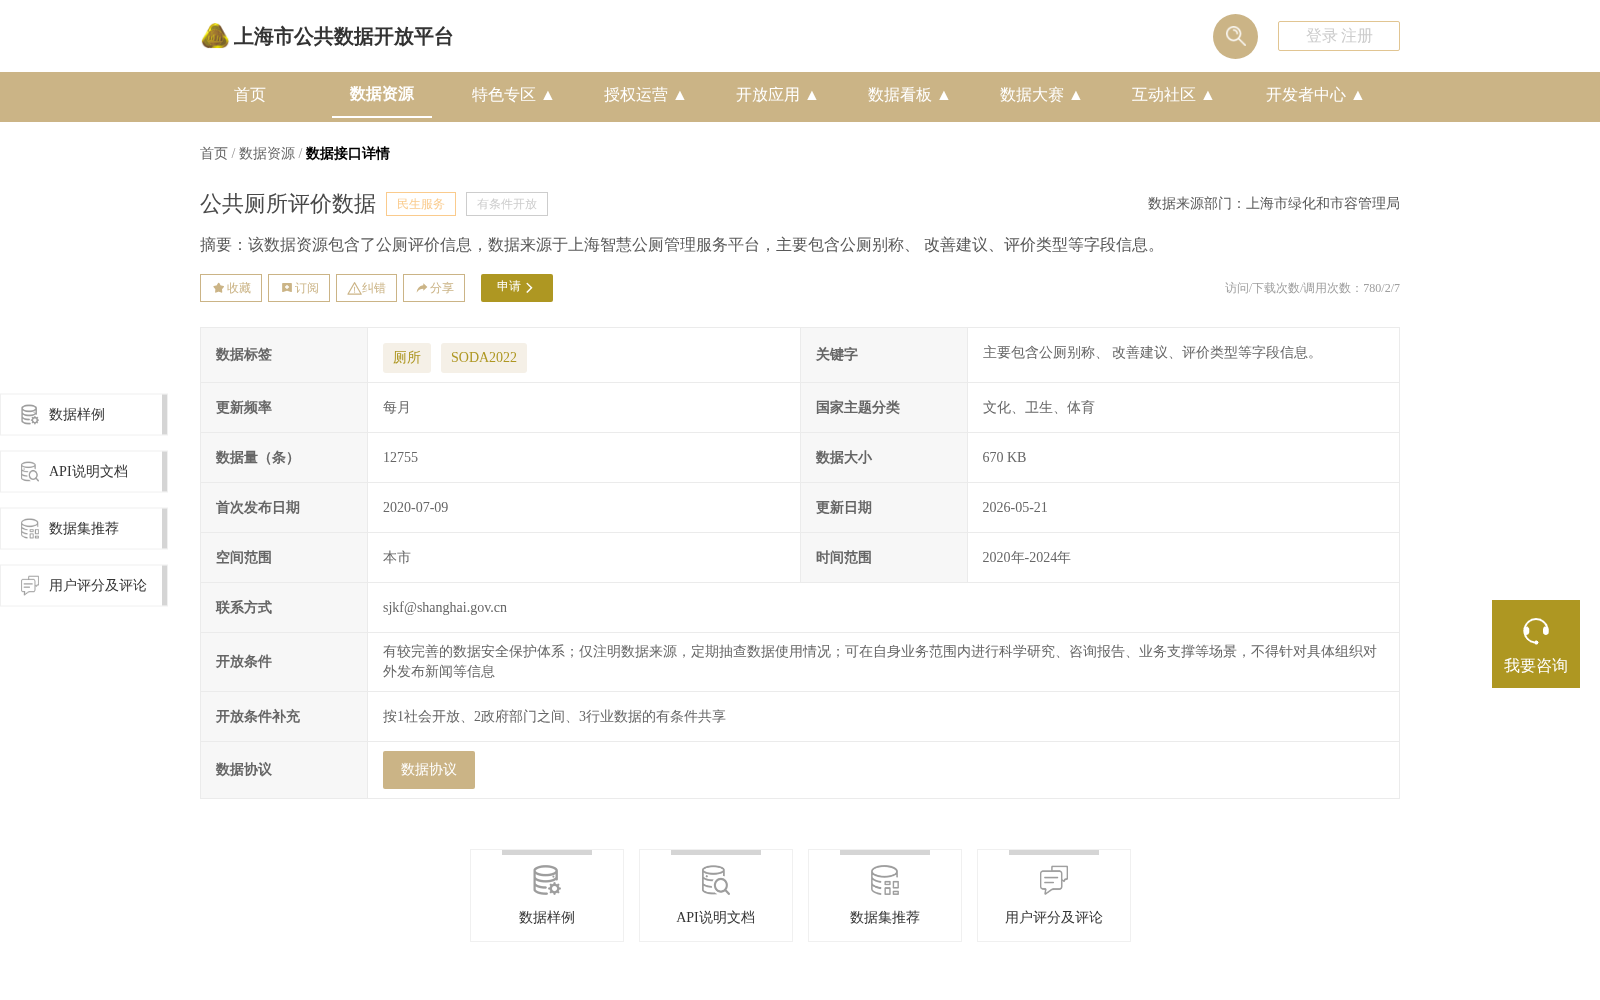Click the visit count text 780/2/7
Image resolution: width=1600 pixels, height=1000 pixels.
[x=1381, y=288]
